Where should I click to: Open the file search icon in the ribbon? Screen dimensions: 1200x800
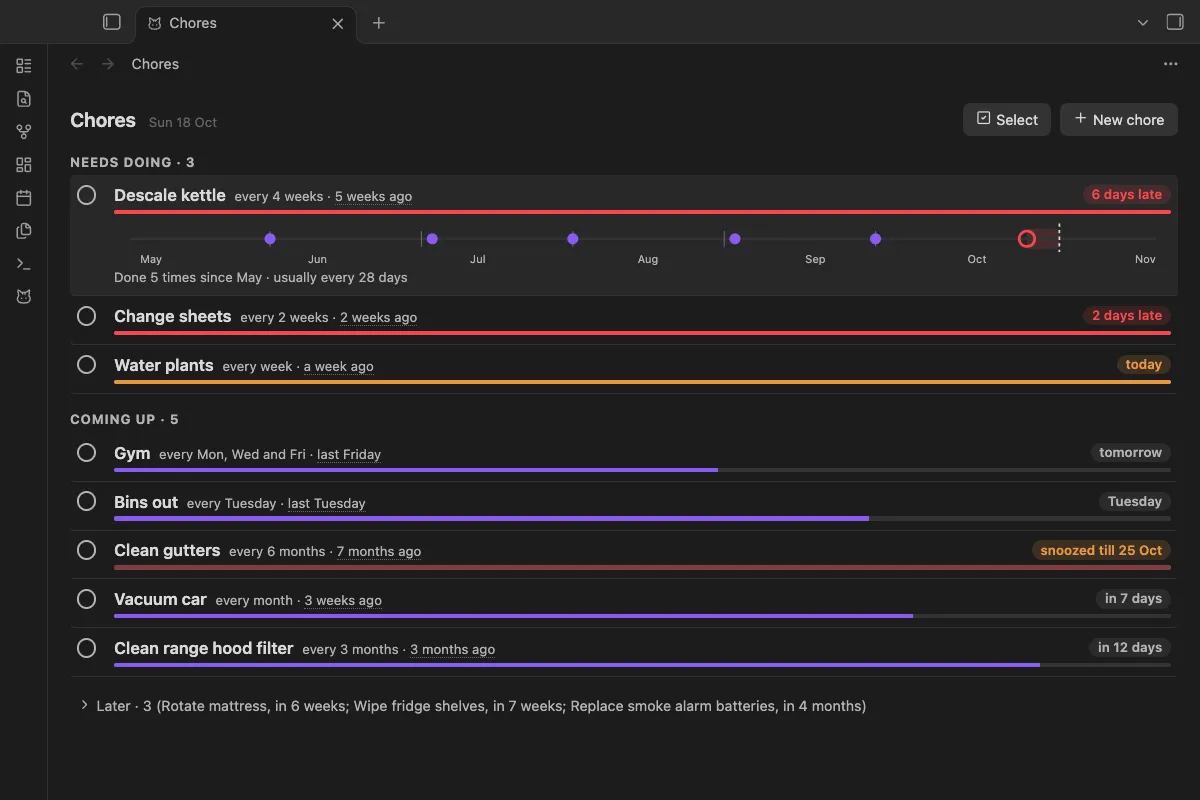click(x=24, y=99)
